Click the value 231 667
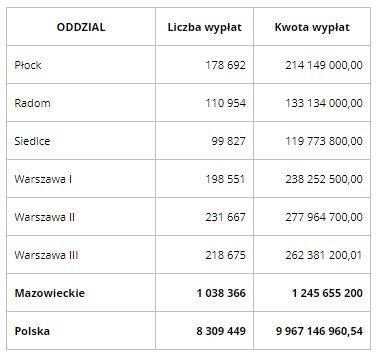The image size is (379, 360). point(225,217)
